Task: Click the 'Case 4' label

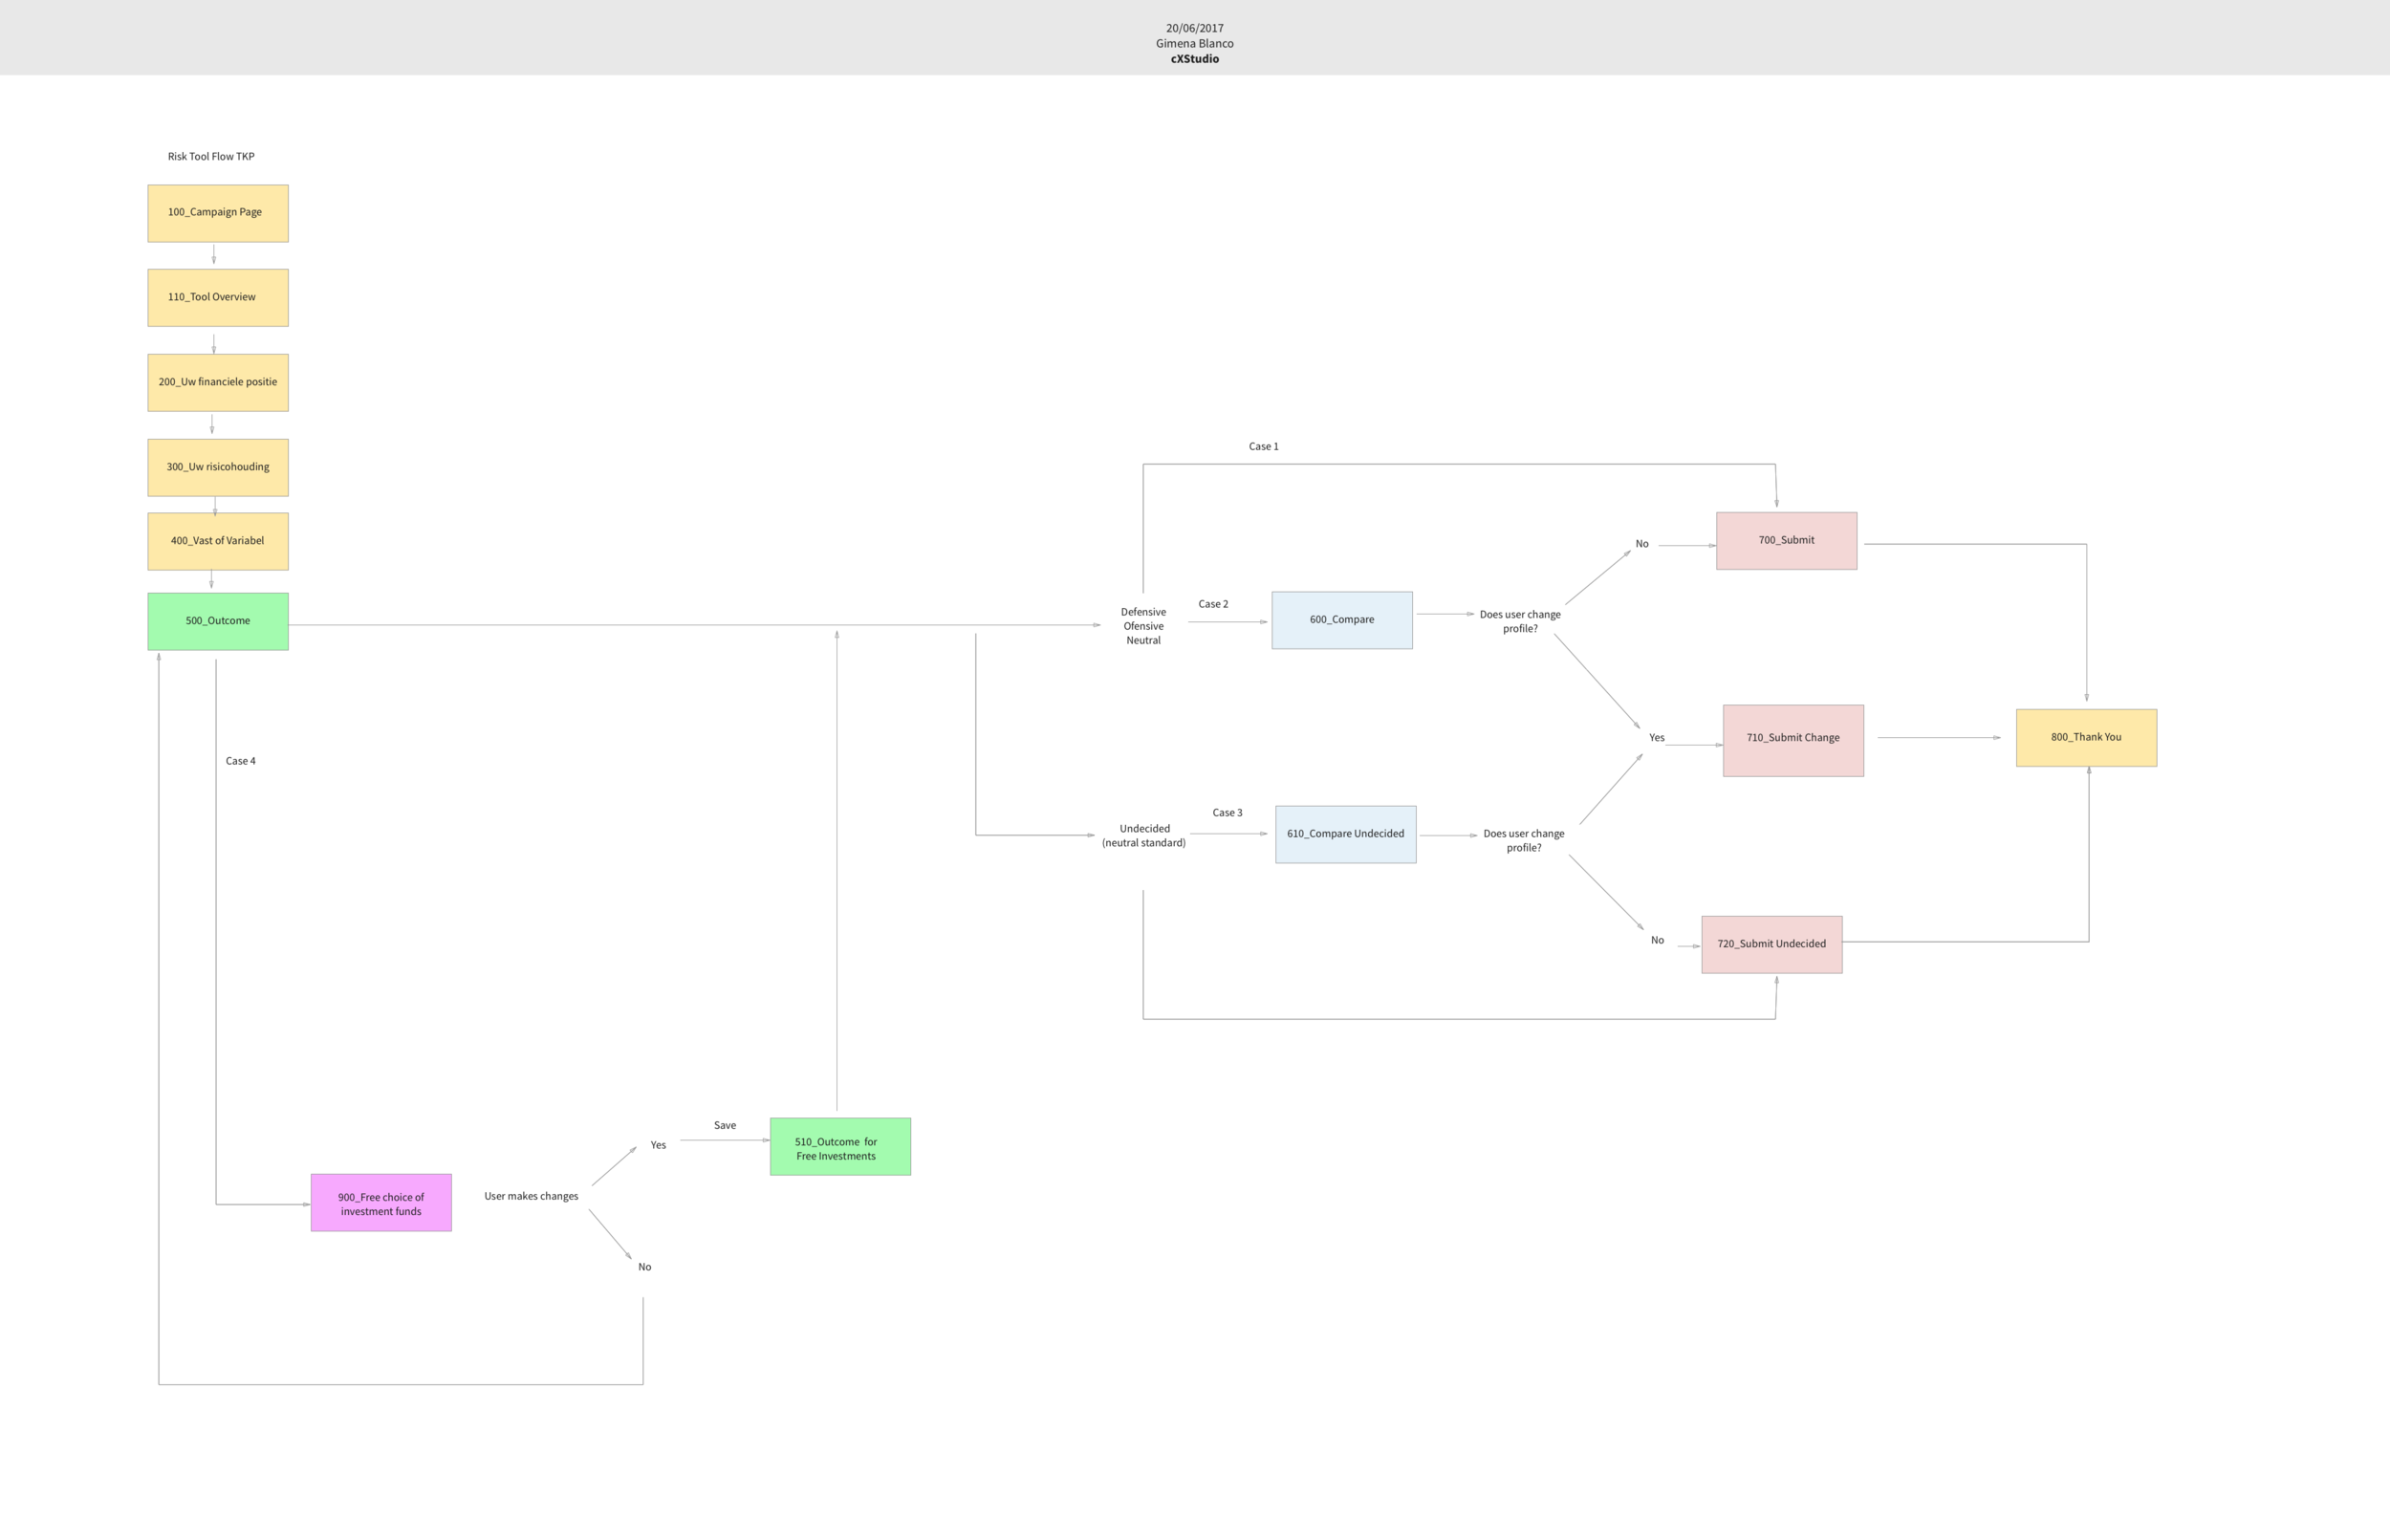Action: 240,761
